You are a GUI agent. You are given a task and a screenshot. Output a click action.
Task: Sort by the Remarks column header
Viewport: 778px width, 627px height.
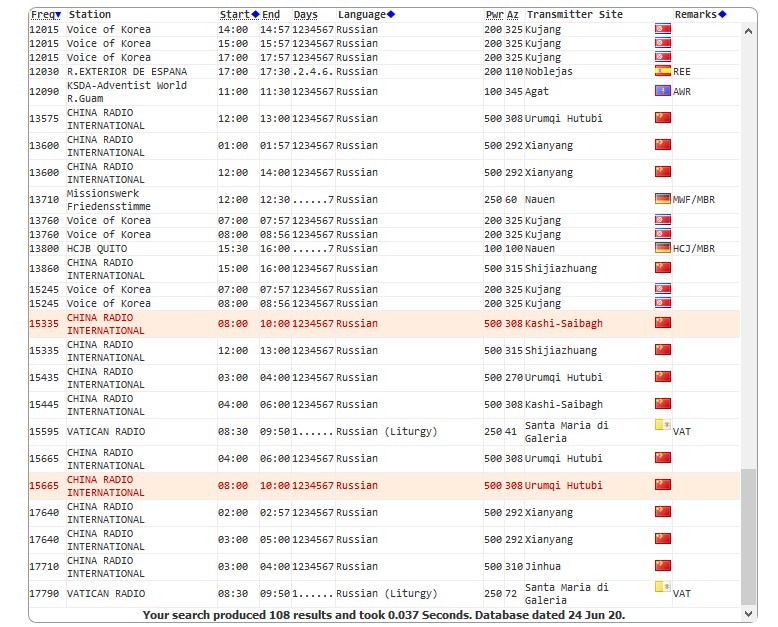click(696, 15)
